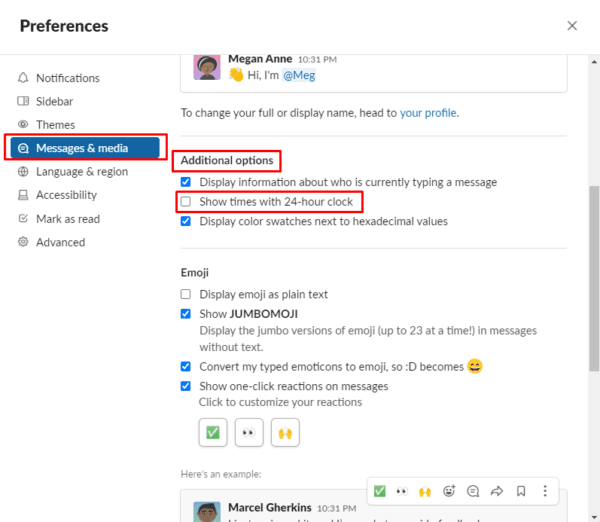Click the bookmark icon in message toolbar
The image size is (600, 522).
pos(521,491)
